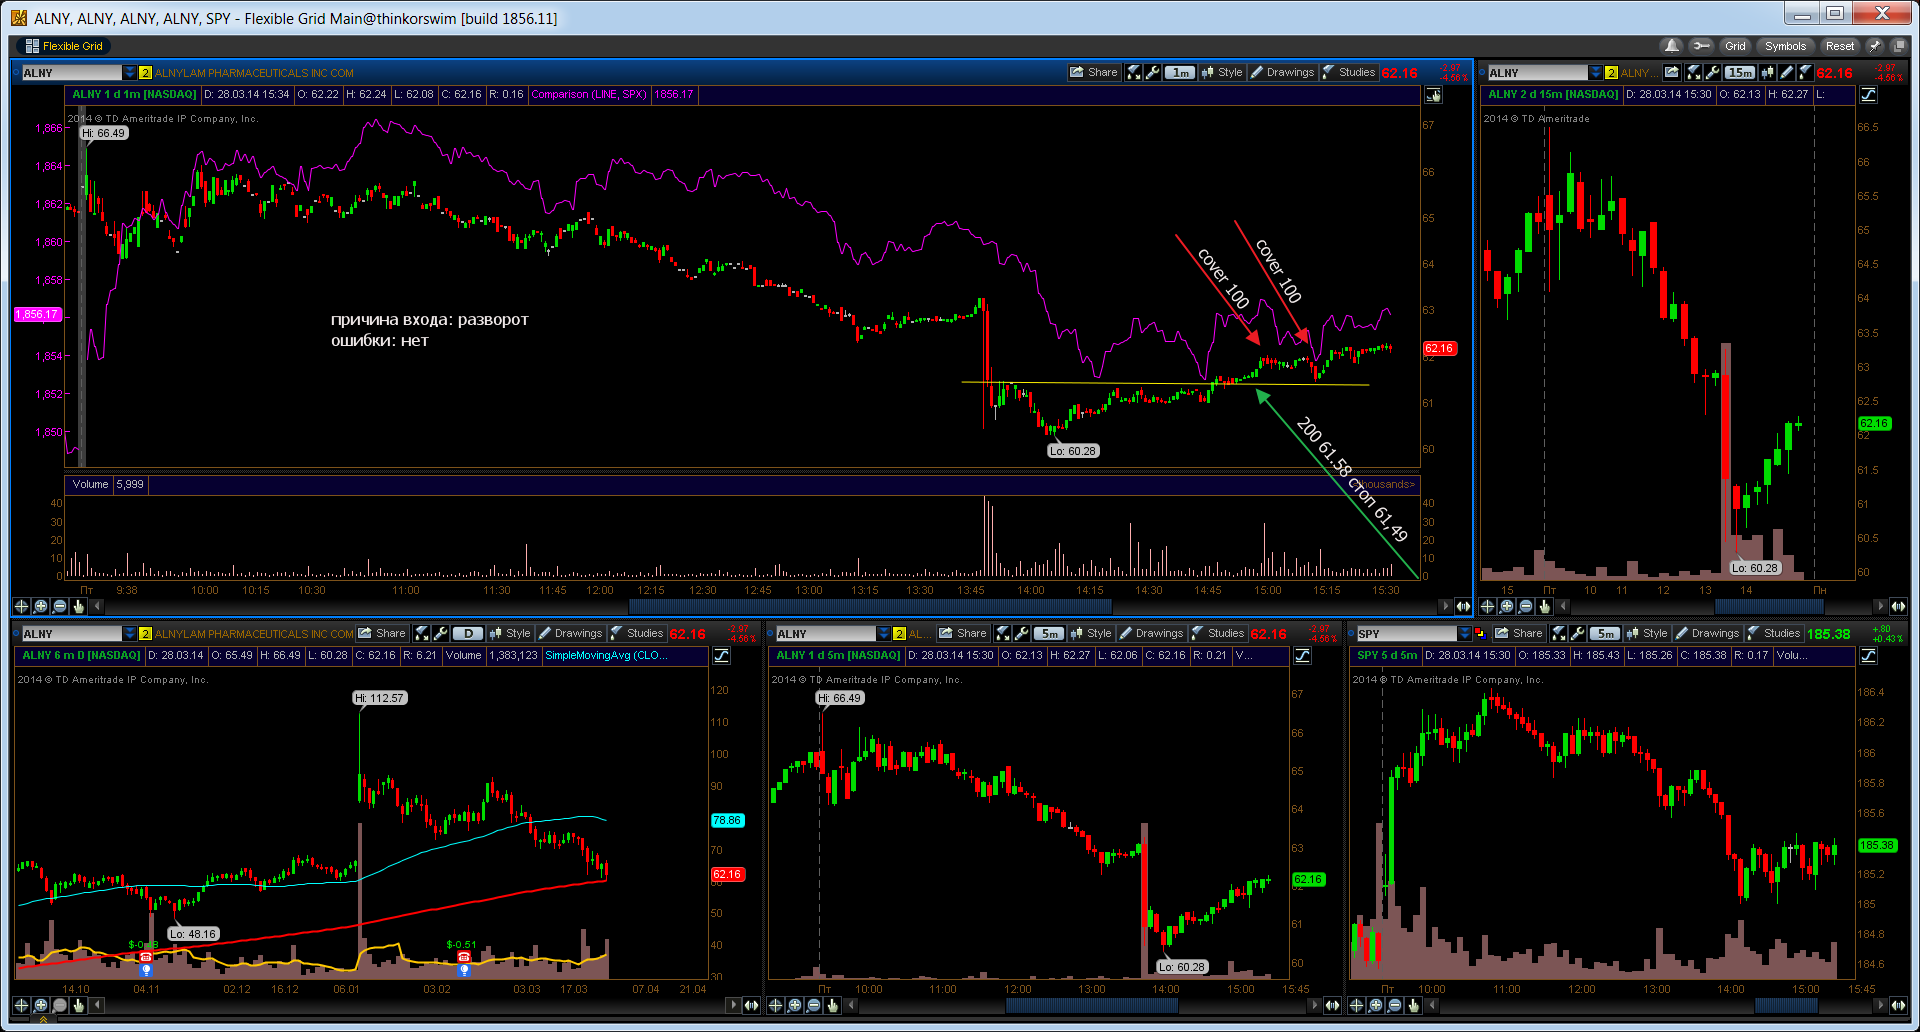Image resolution: width=1920 pixels, height=1032 pixels.
Task: Zoom out on the 1m chart
Action: point(59,606)
